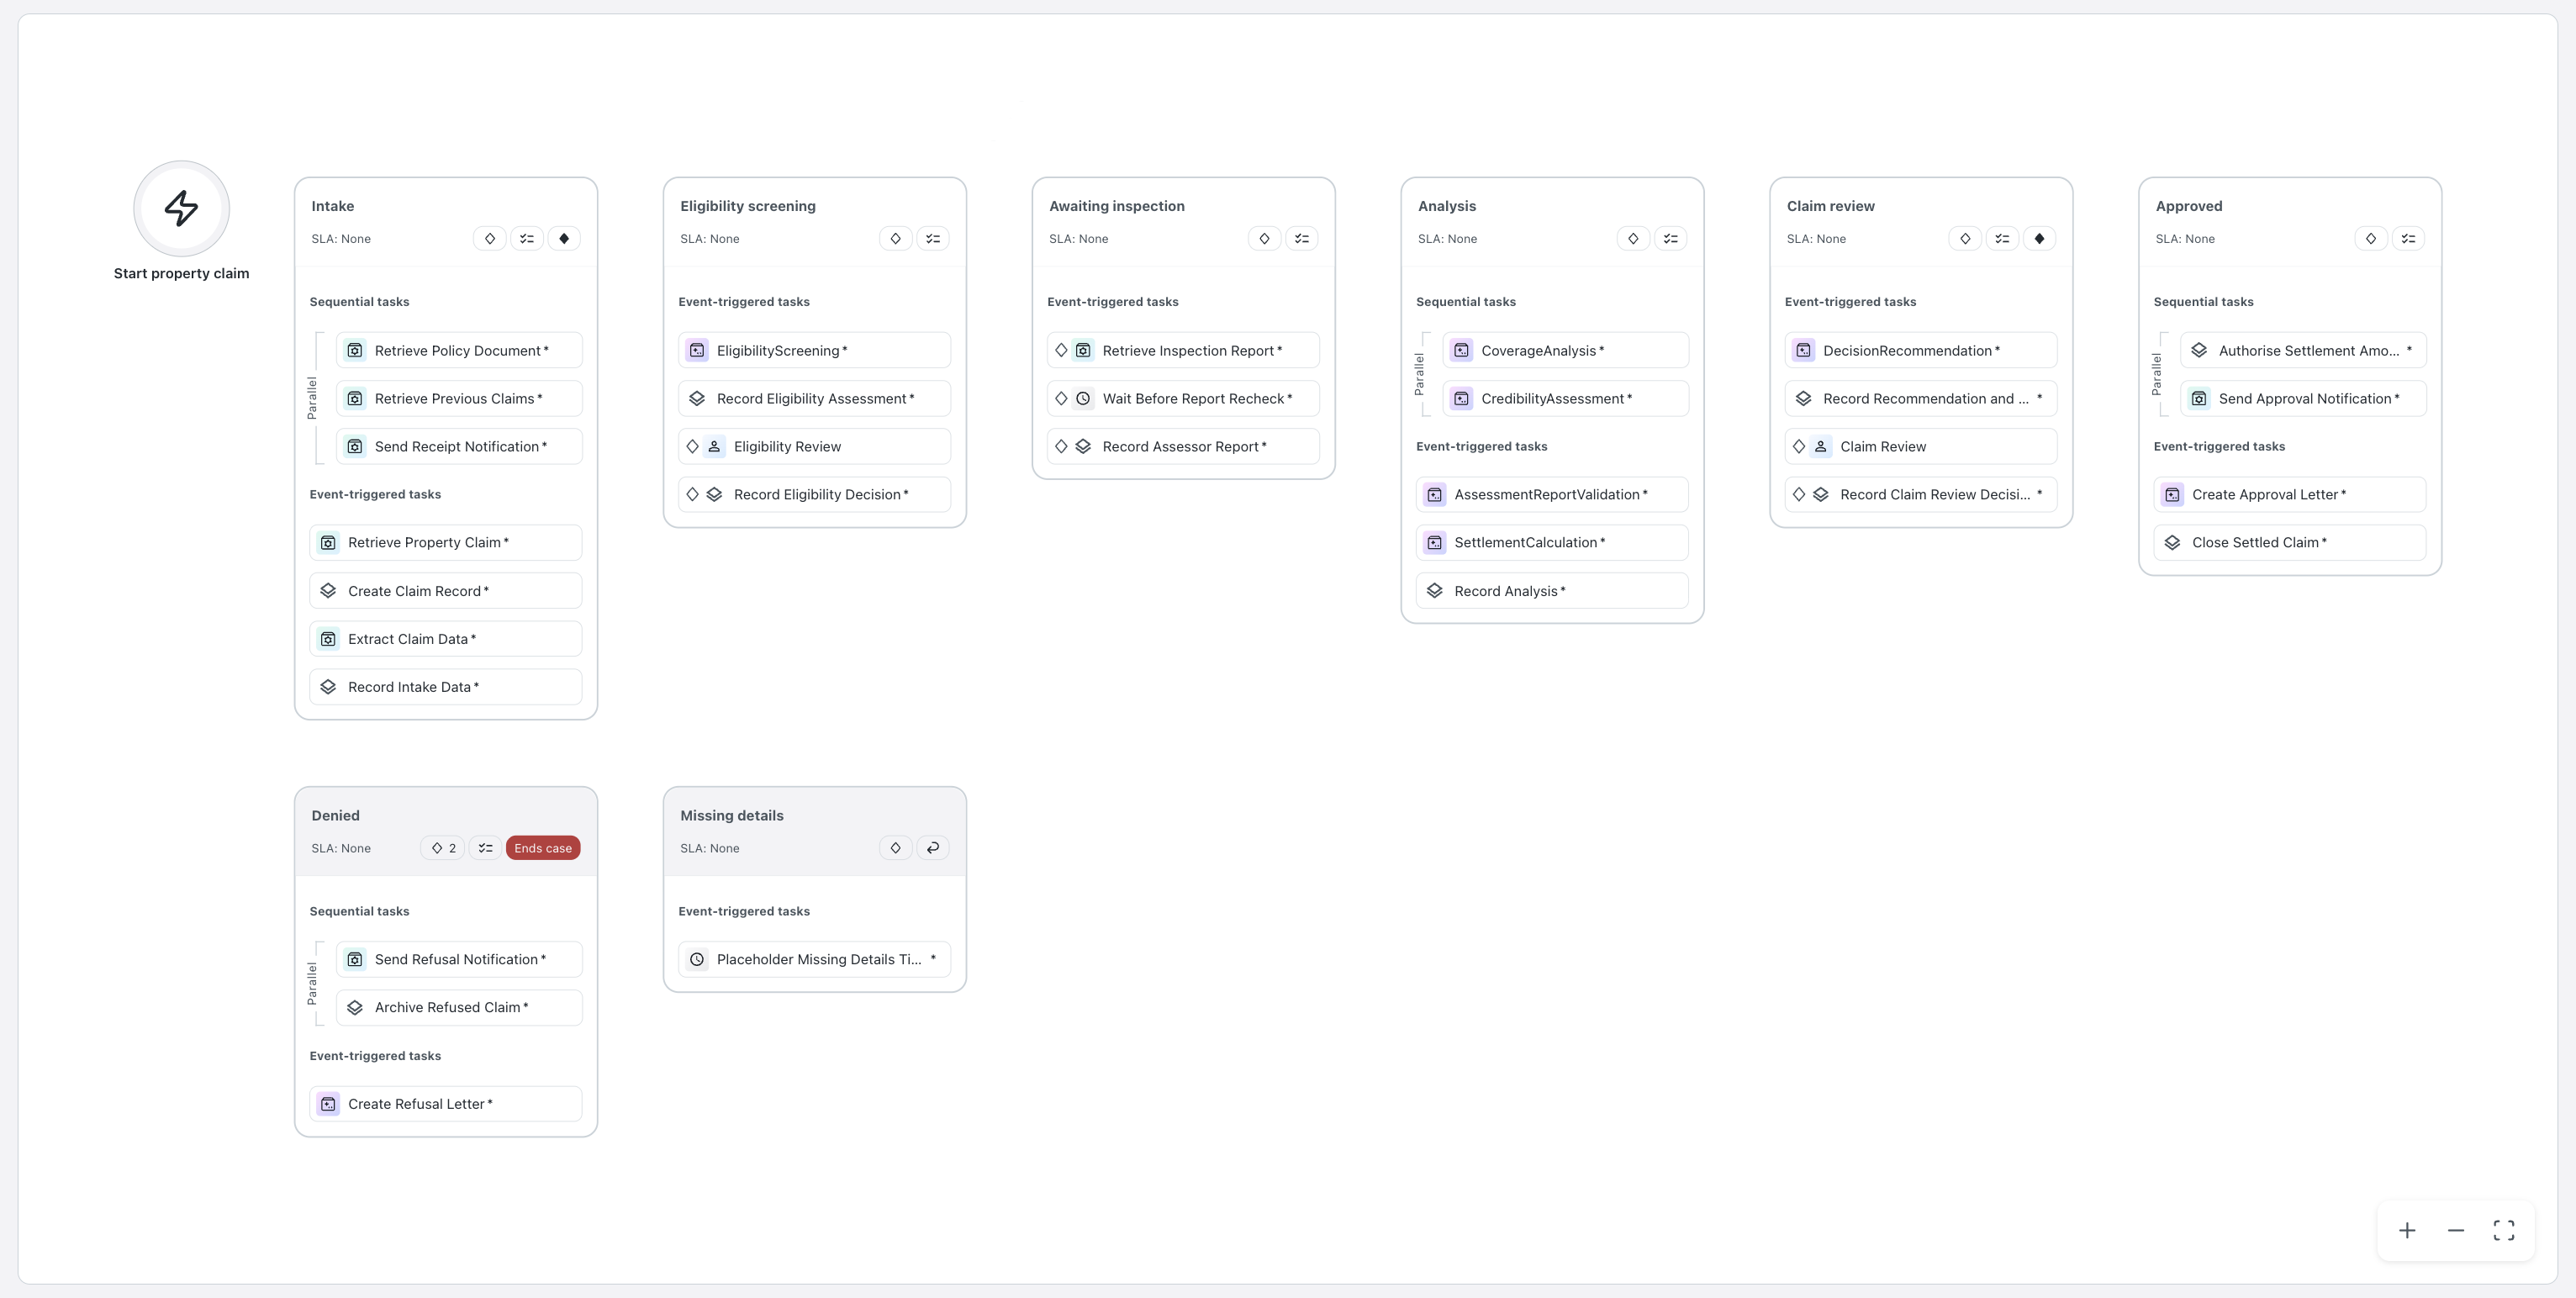
Task: Click Analysis stage diamond icon
Action: pyautogui.click(x=1633, y=238)
